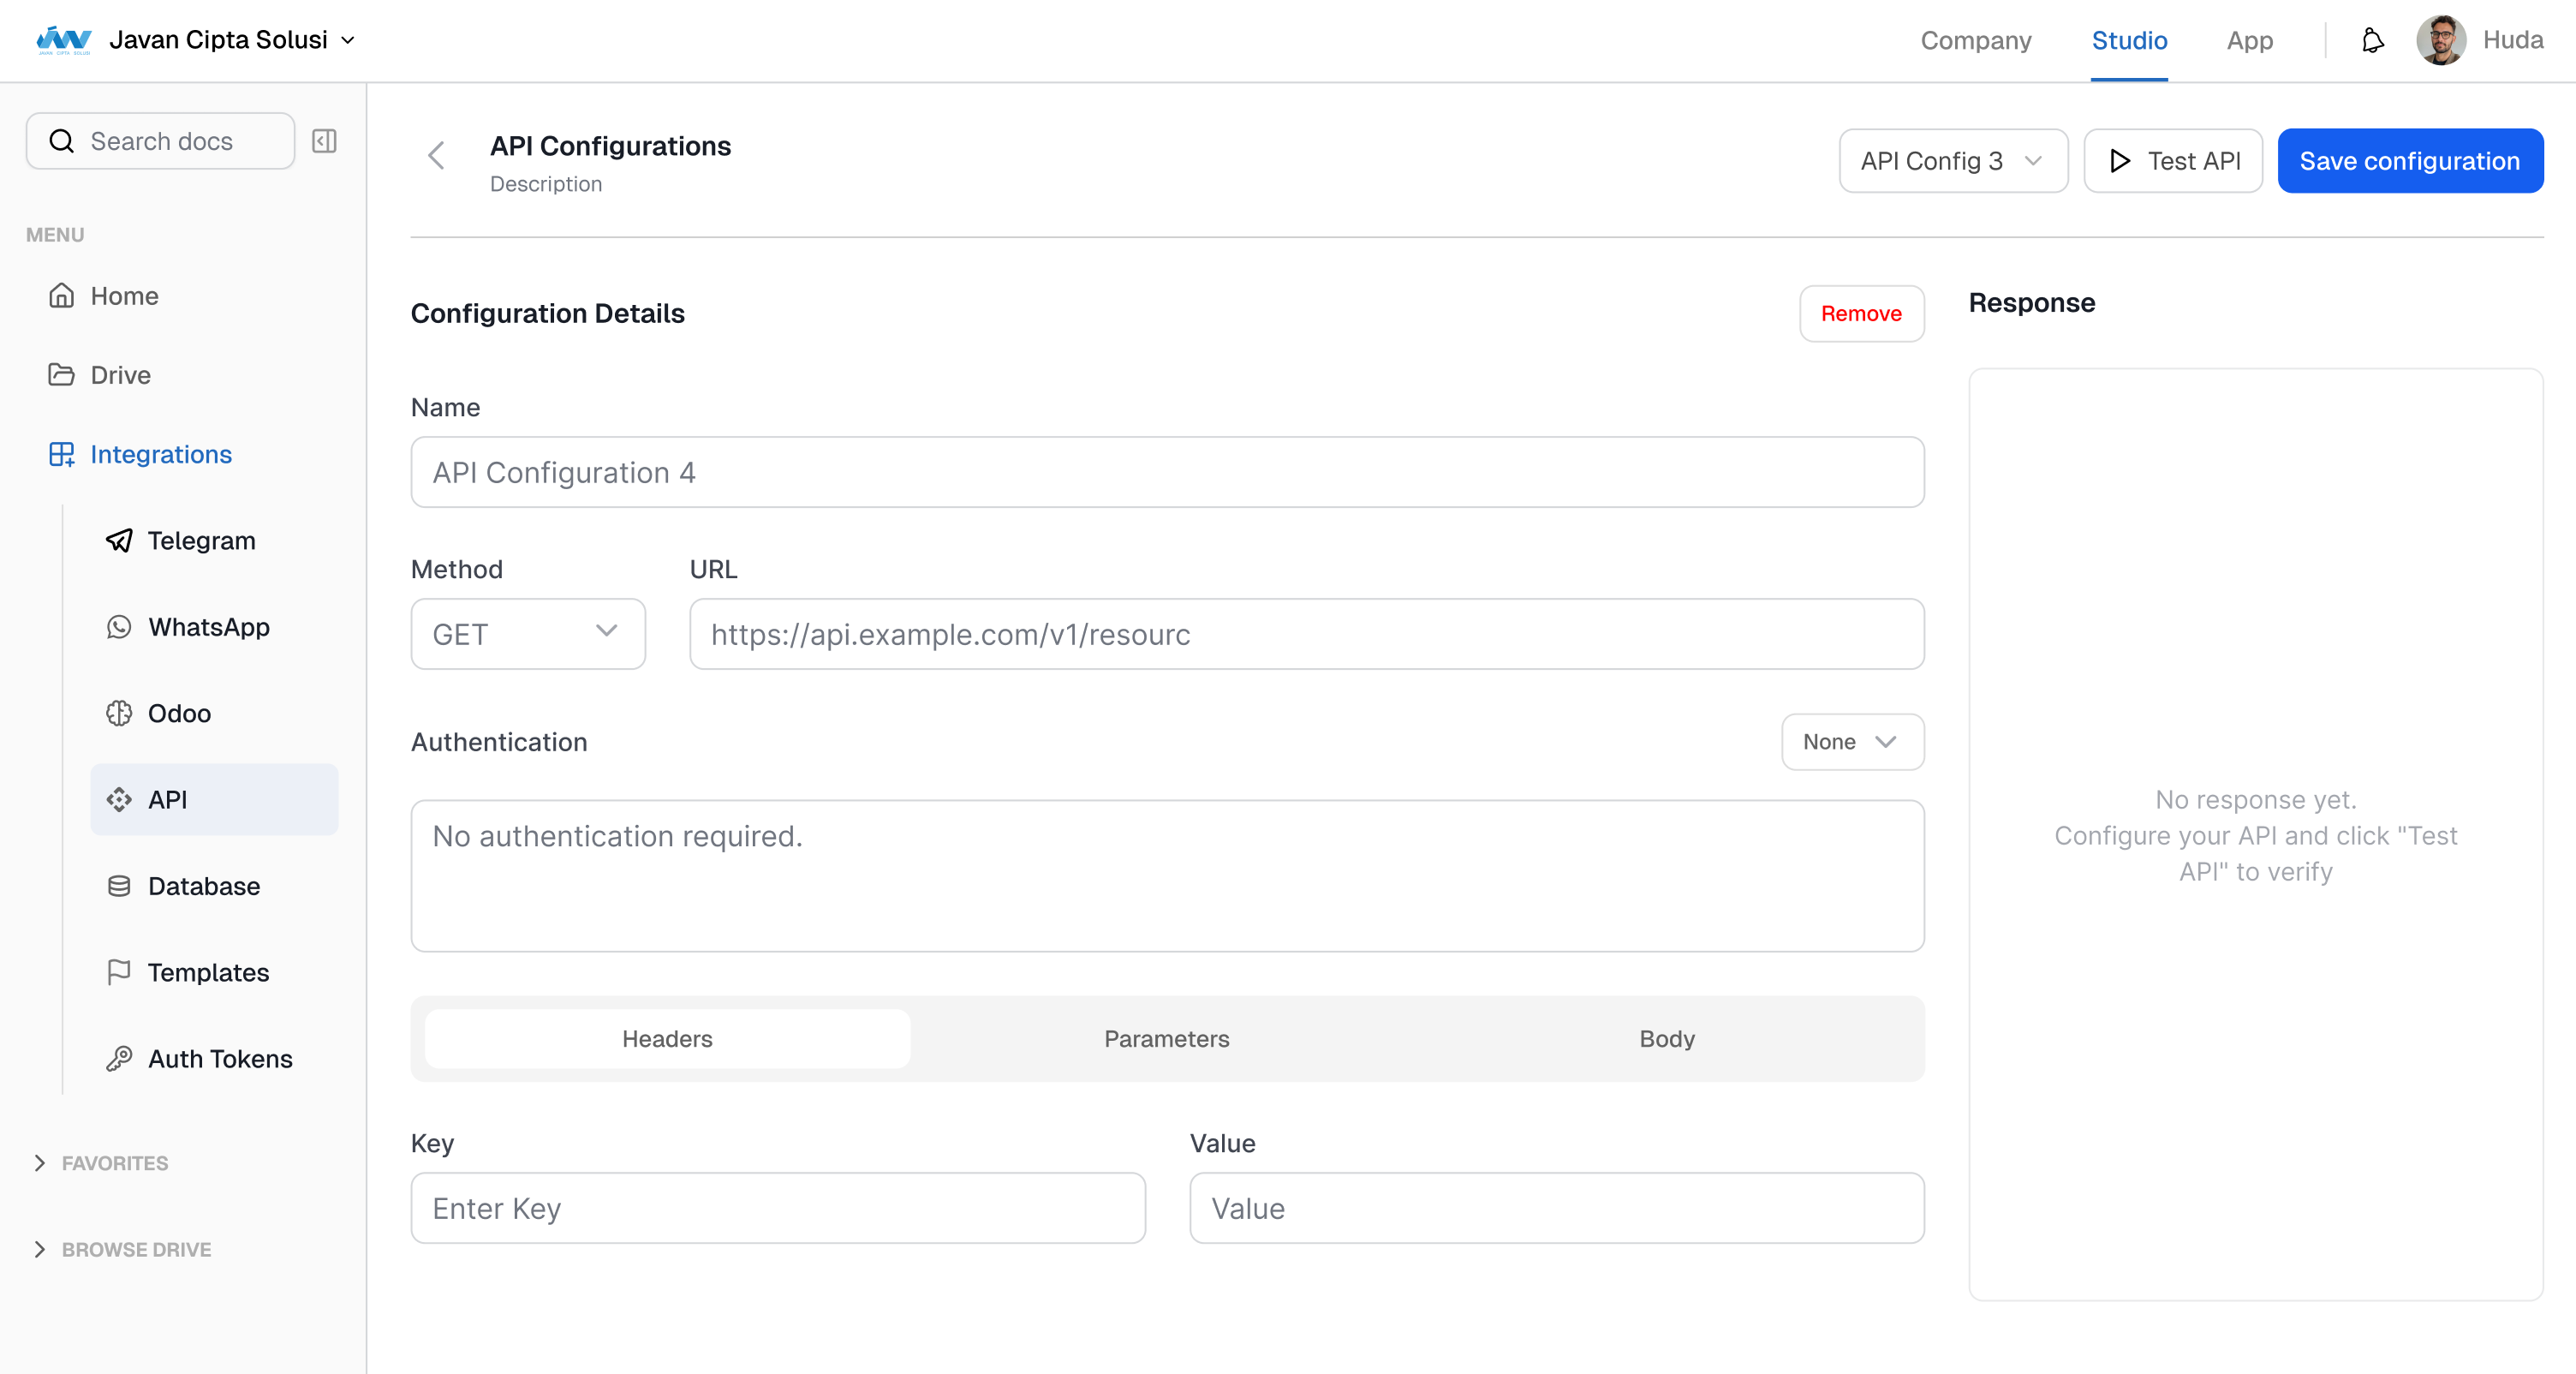Collapse the sidebar panel icon
This screenshot has width=2576, height=1374.
[324, 141]
